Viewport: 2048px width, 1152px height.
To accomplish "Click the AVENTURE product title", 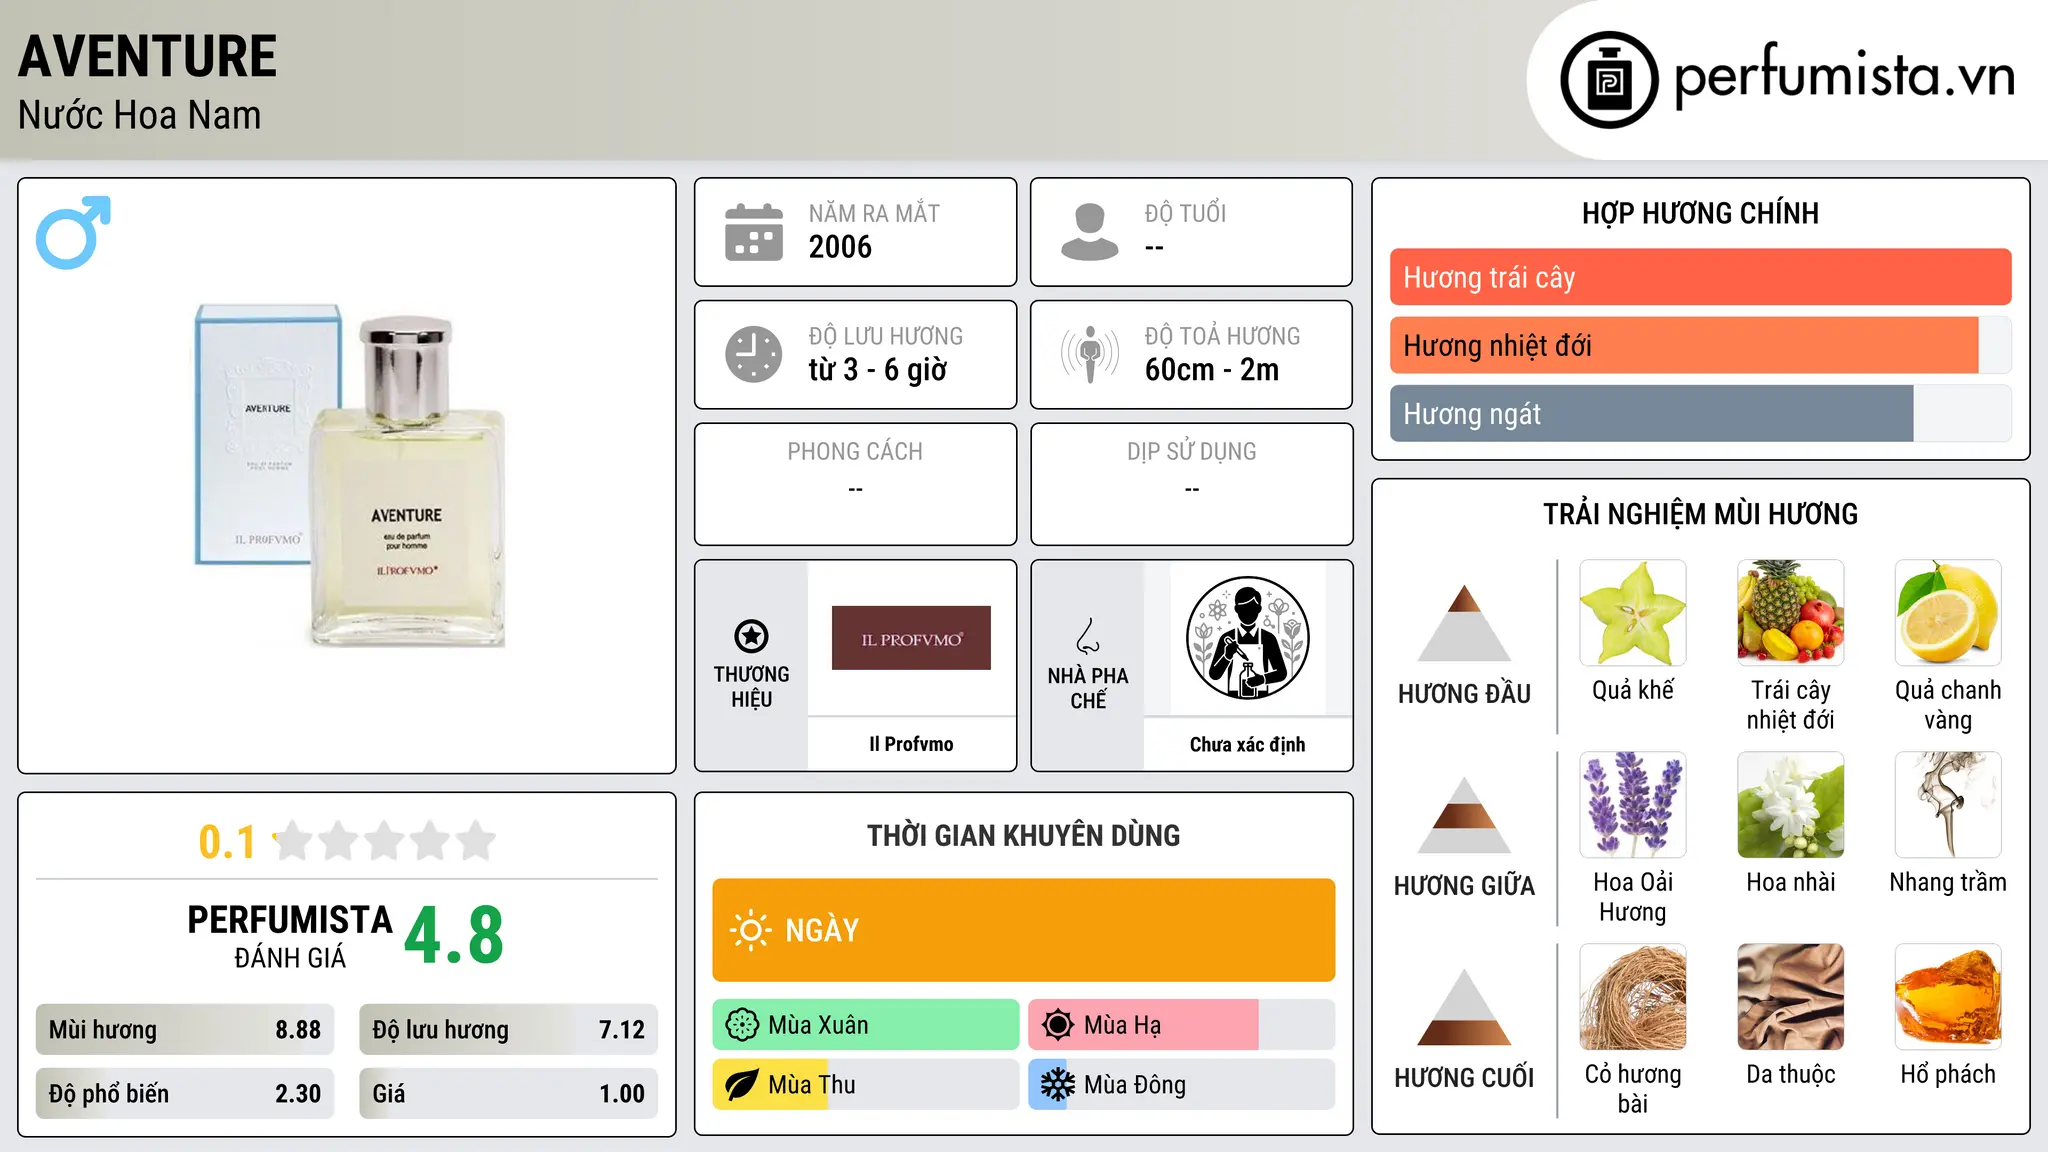I will coord(147,56).
